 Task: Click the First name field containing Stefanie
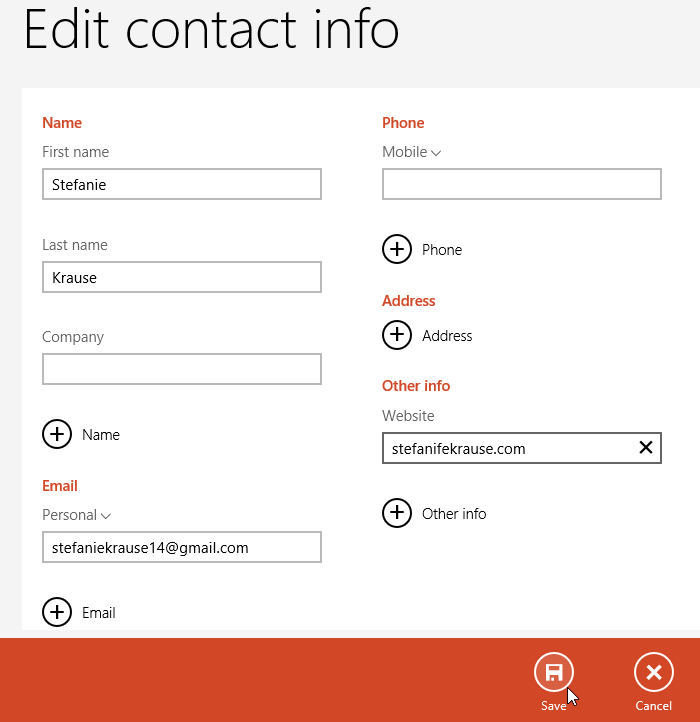pyautogui.click(x=181, y=184)
